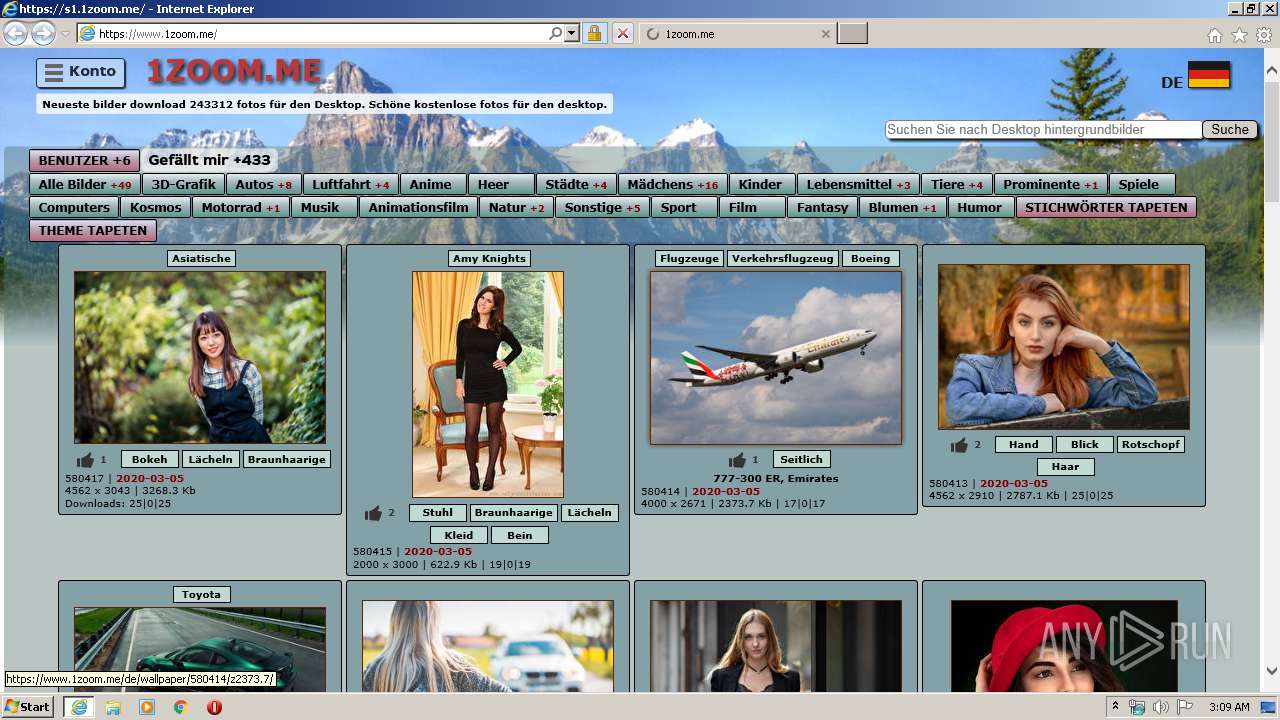
Task: Click the search magnifier in address bar
Action: (556, 34)
